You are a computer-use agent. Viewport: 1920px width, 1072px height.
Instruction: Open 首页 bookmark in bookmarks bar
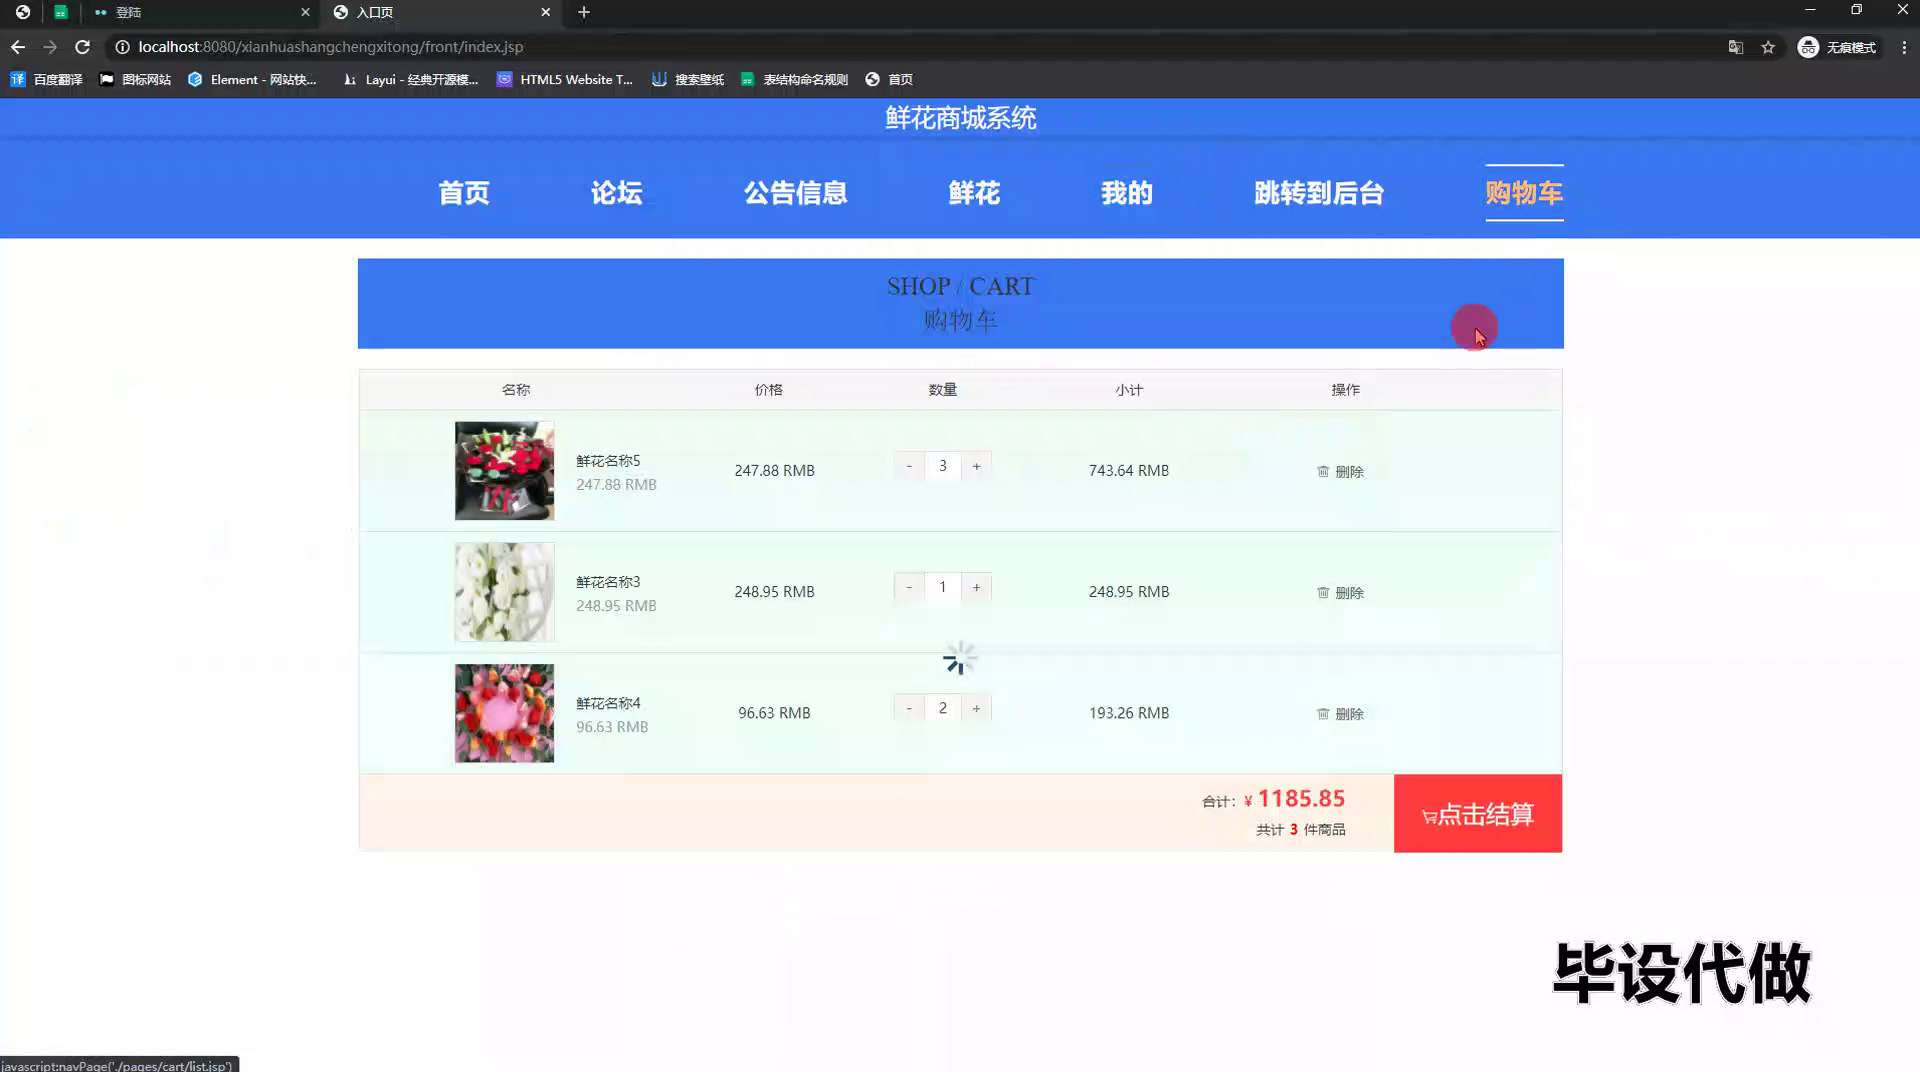[x=889, y=79]
